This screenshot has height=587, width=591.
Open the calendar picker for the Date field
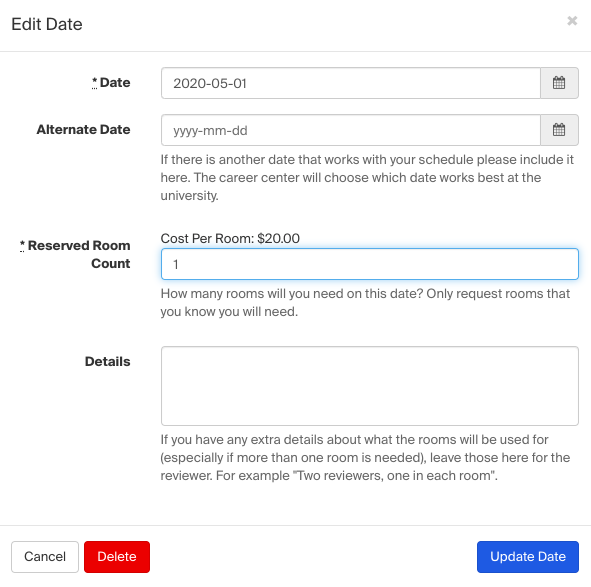pos(559,83)
